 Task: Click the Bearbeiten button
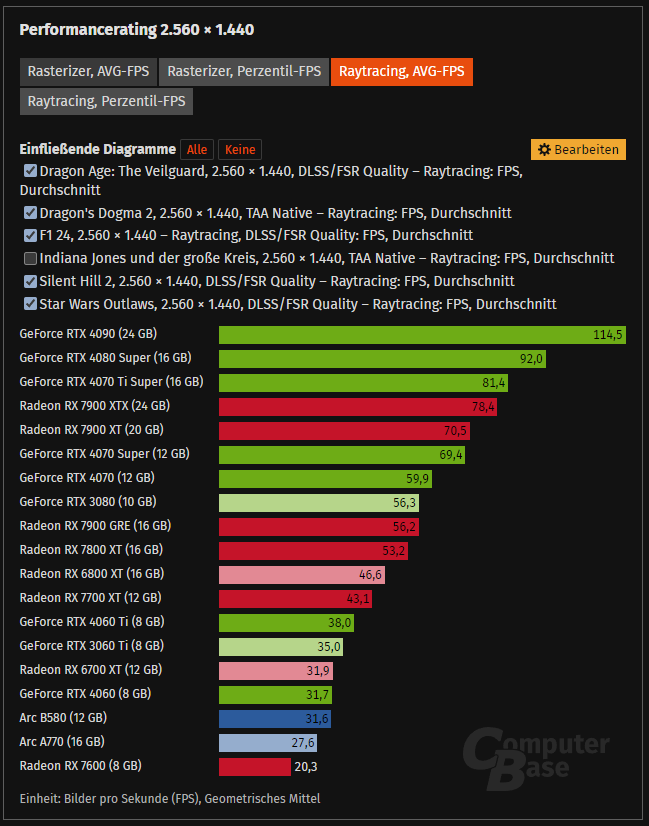578,150
